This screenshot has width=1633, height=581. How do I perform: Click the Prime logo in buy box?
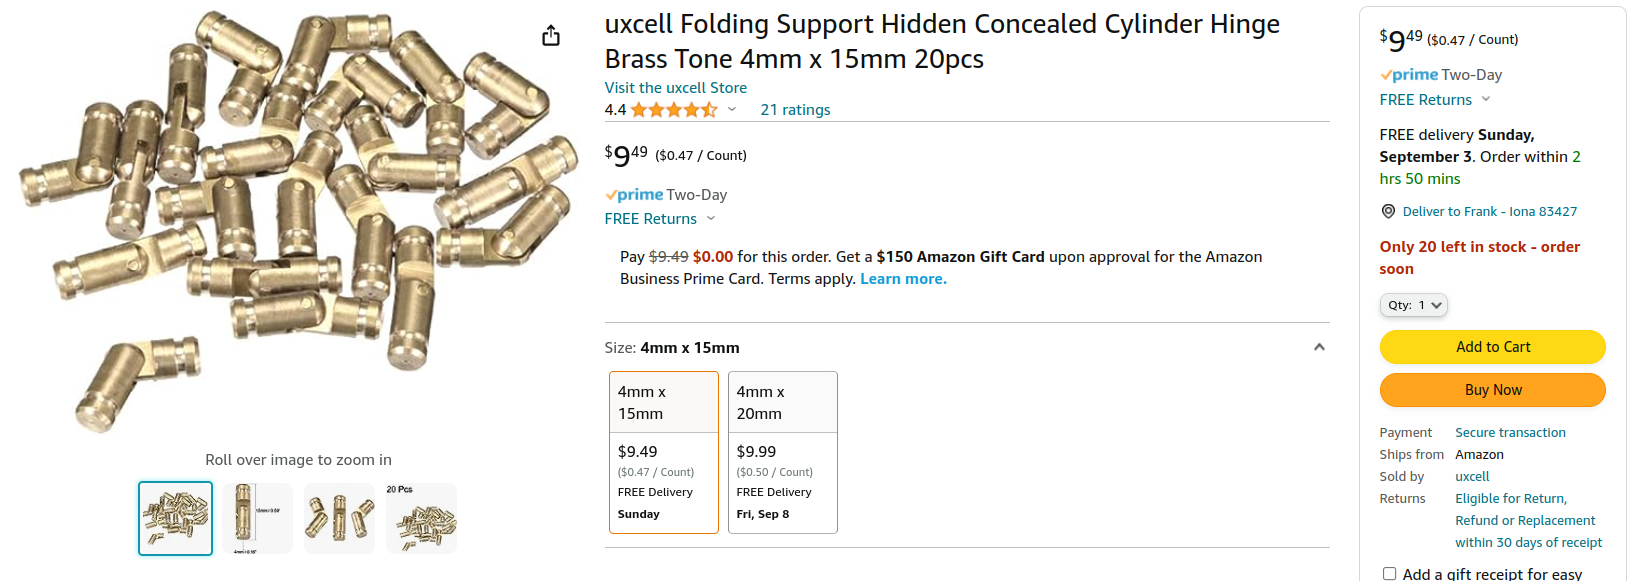[x=1409, y=75]
